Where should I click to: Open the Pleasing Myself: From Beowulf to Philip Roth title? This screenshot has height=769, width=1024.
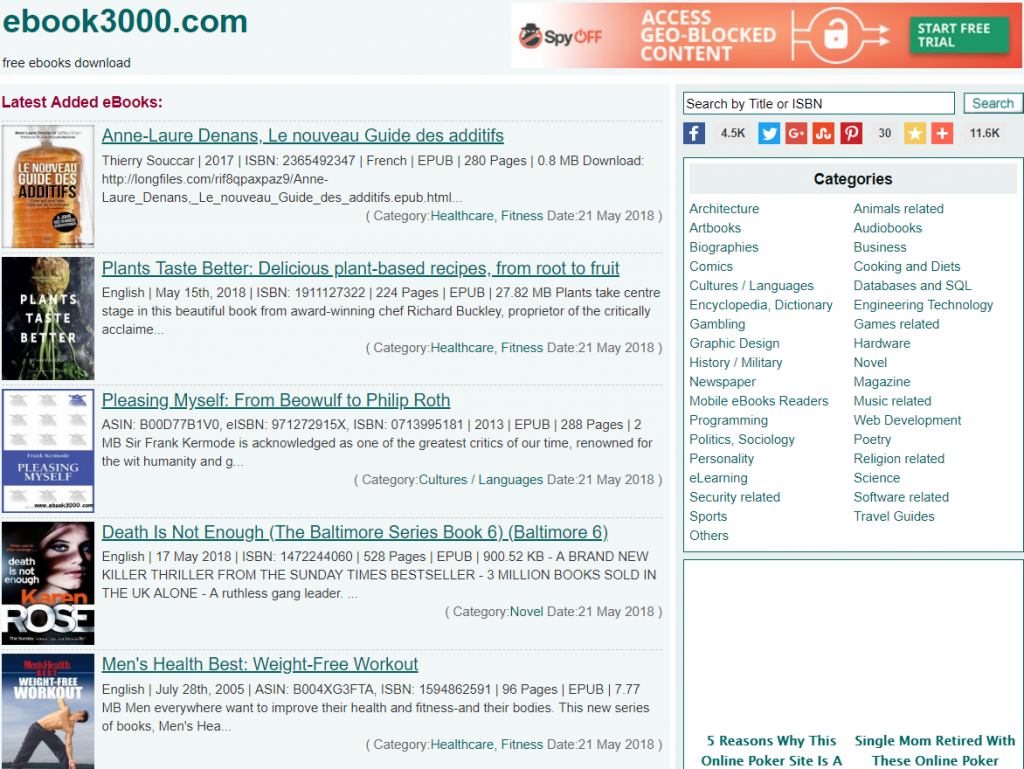tap(276, 400)
